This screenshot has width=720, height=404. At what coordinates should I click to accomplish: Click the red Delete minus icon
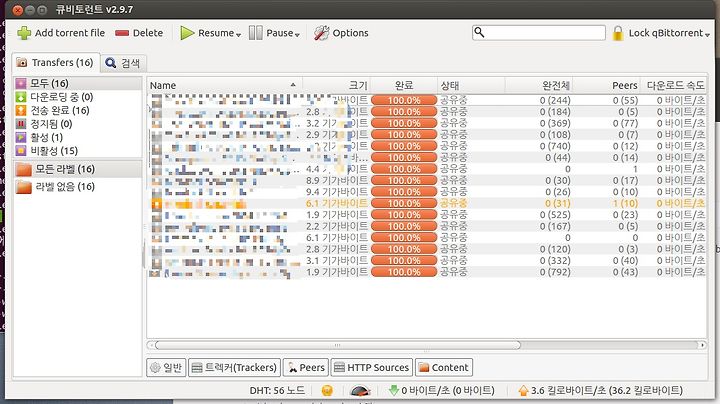click(122, 33)
